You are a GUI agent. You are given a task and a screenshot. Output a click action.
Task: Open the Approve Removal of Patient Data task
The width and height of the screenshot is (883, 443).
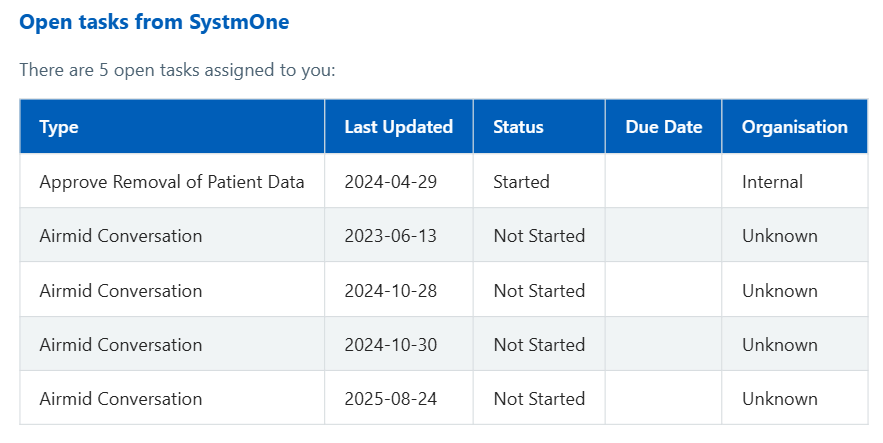coord(172,182)
